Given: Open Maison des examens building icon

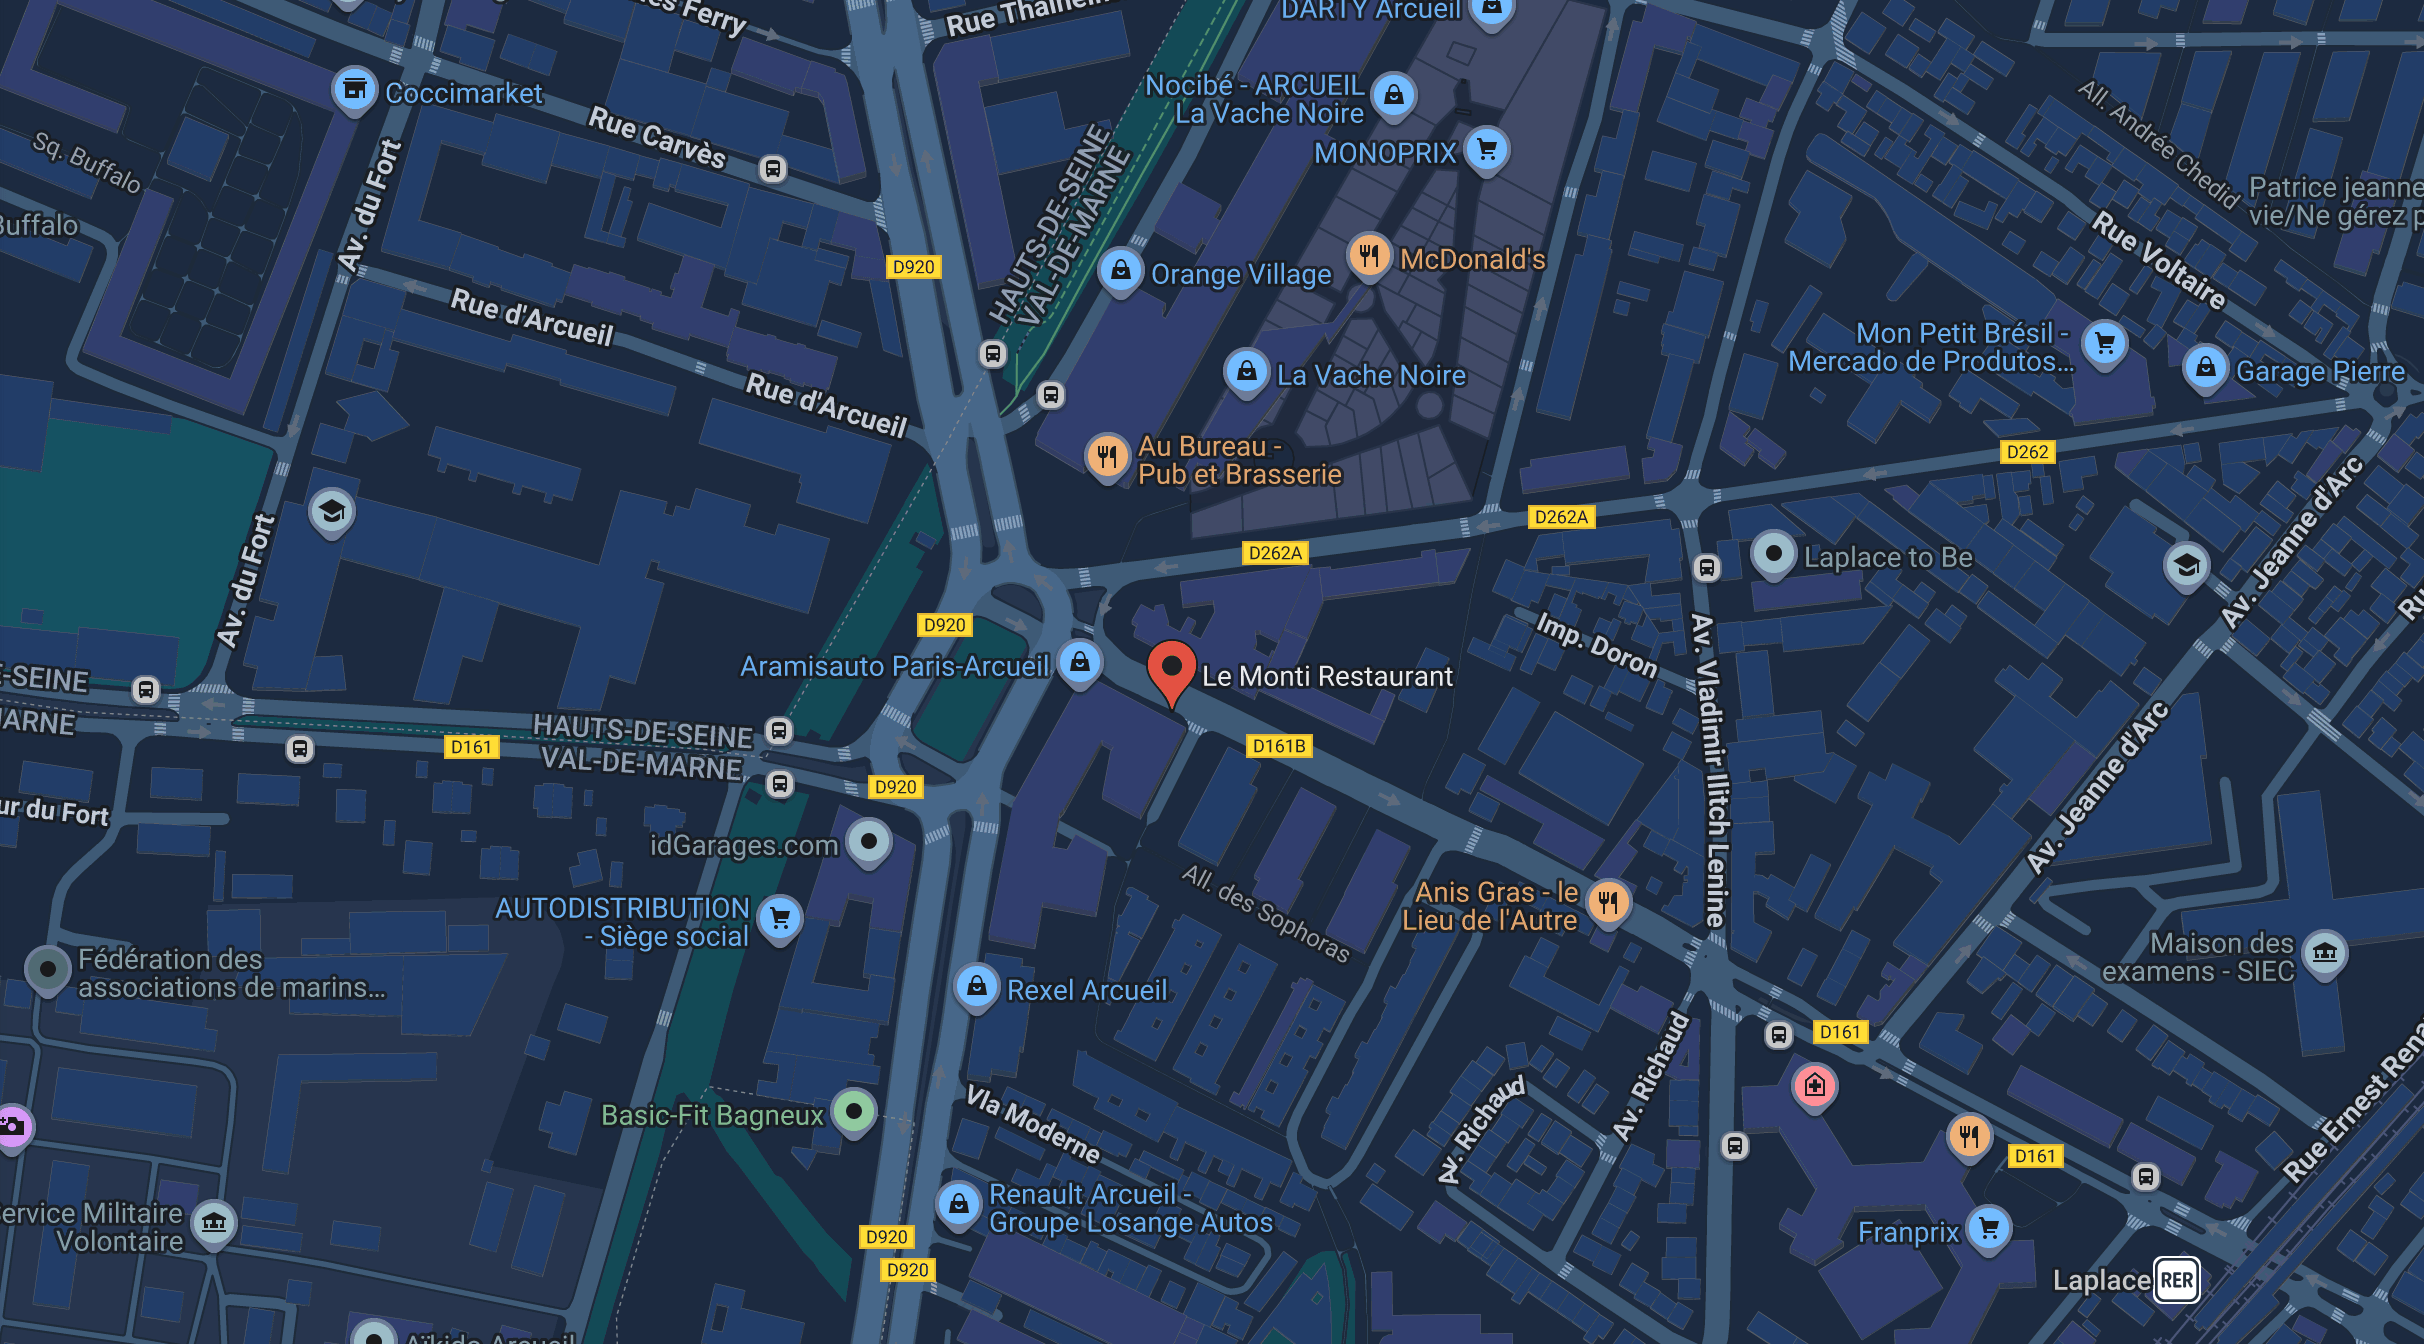Looking at the screenshot, I should point(2324,953).
